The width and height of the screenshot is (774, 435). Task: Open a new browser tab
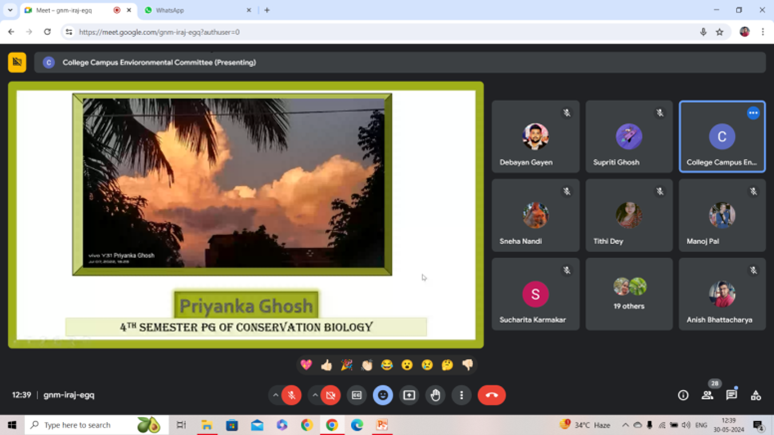[267, 10]
